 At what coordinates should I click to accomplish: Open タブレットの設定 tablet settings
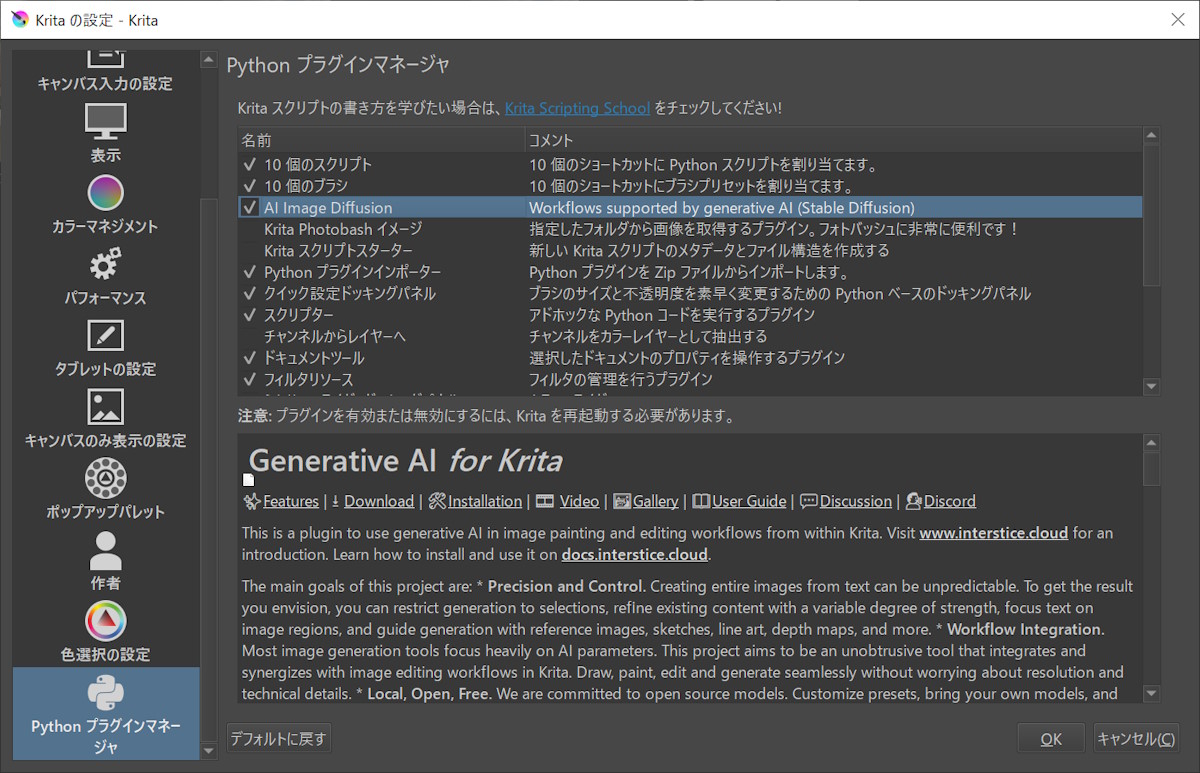click(x=105, y=348)
